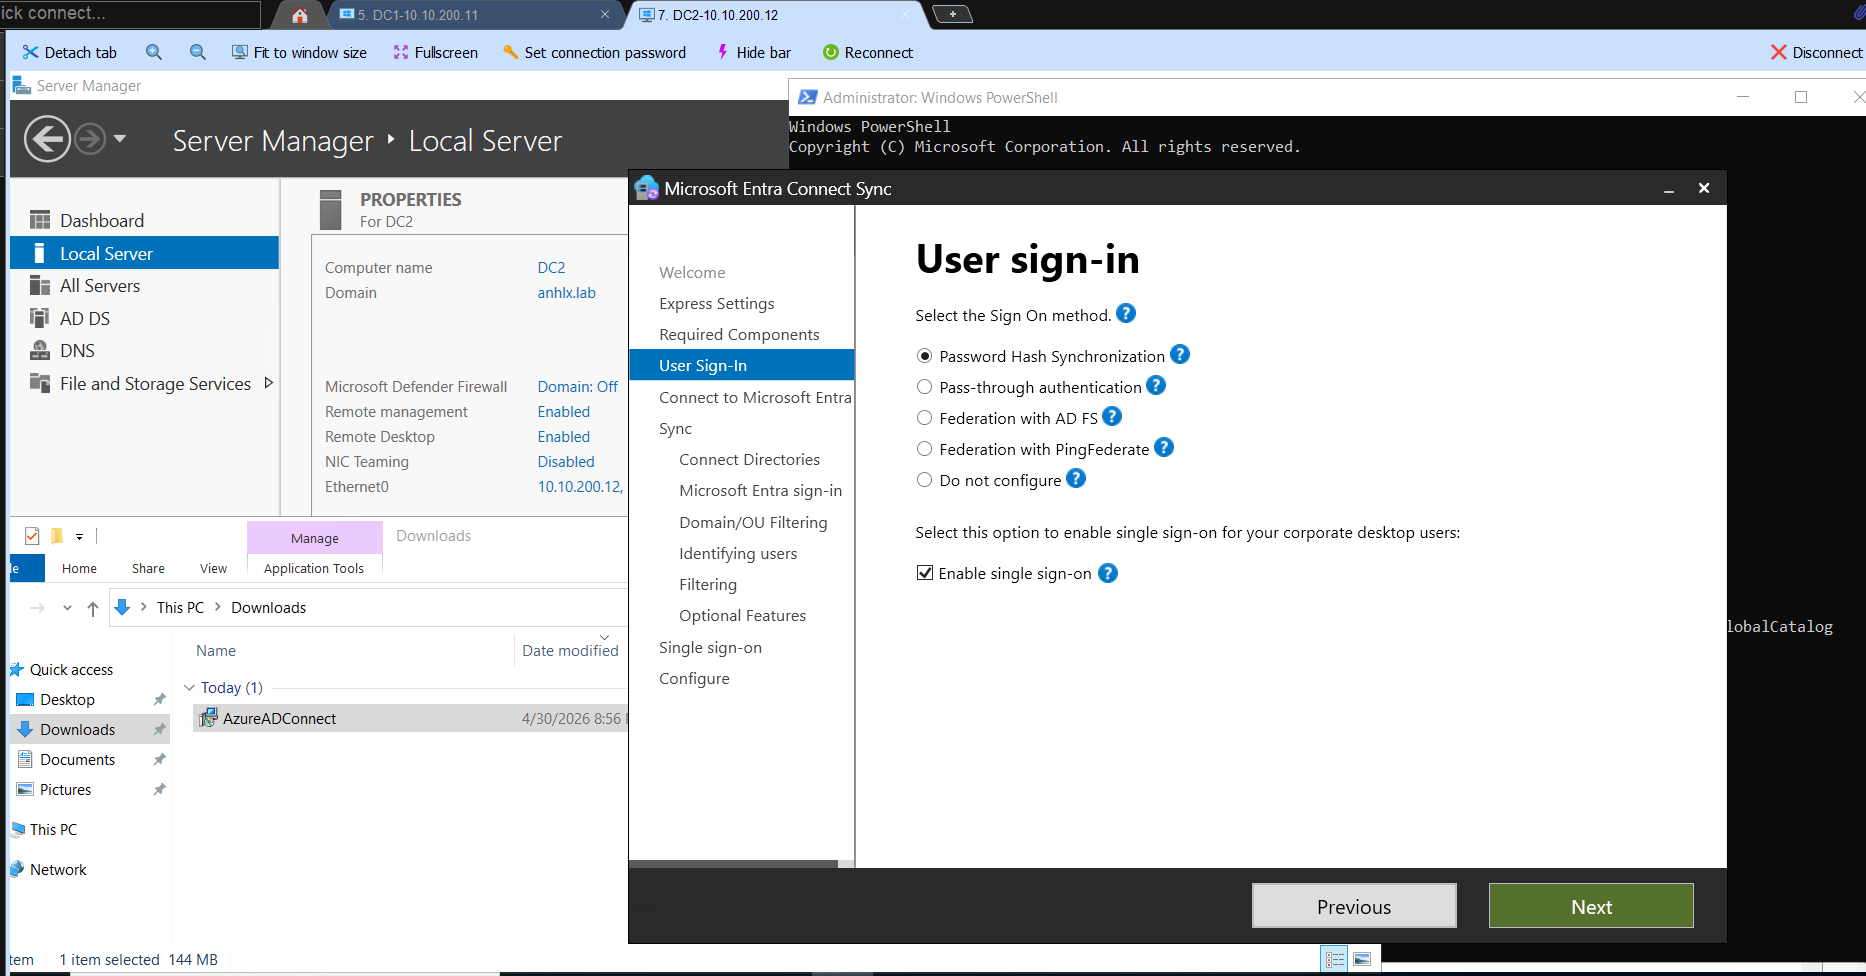Screen dimensions: 1866x976
Task: Open Server Manager navigation history dropdown
Action: (x=120, y=139)
